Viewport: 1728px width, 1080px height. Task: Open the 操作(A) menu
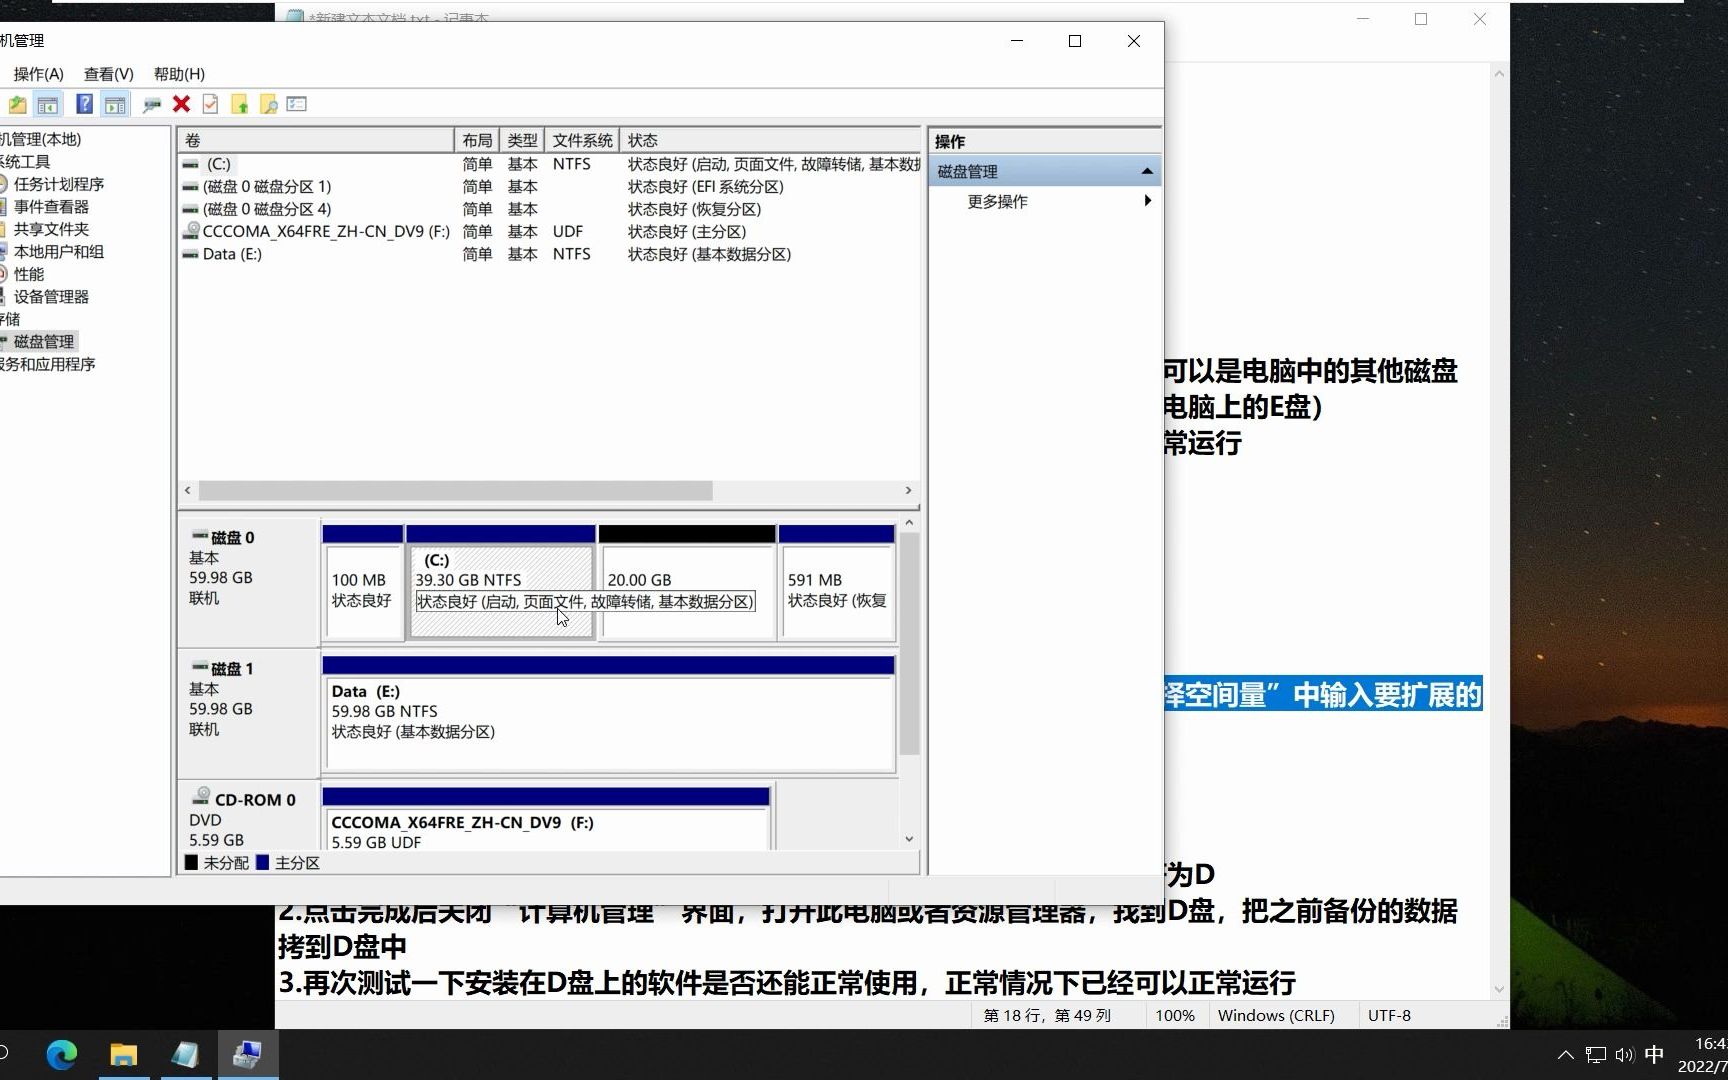click(x=37, y=74)
